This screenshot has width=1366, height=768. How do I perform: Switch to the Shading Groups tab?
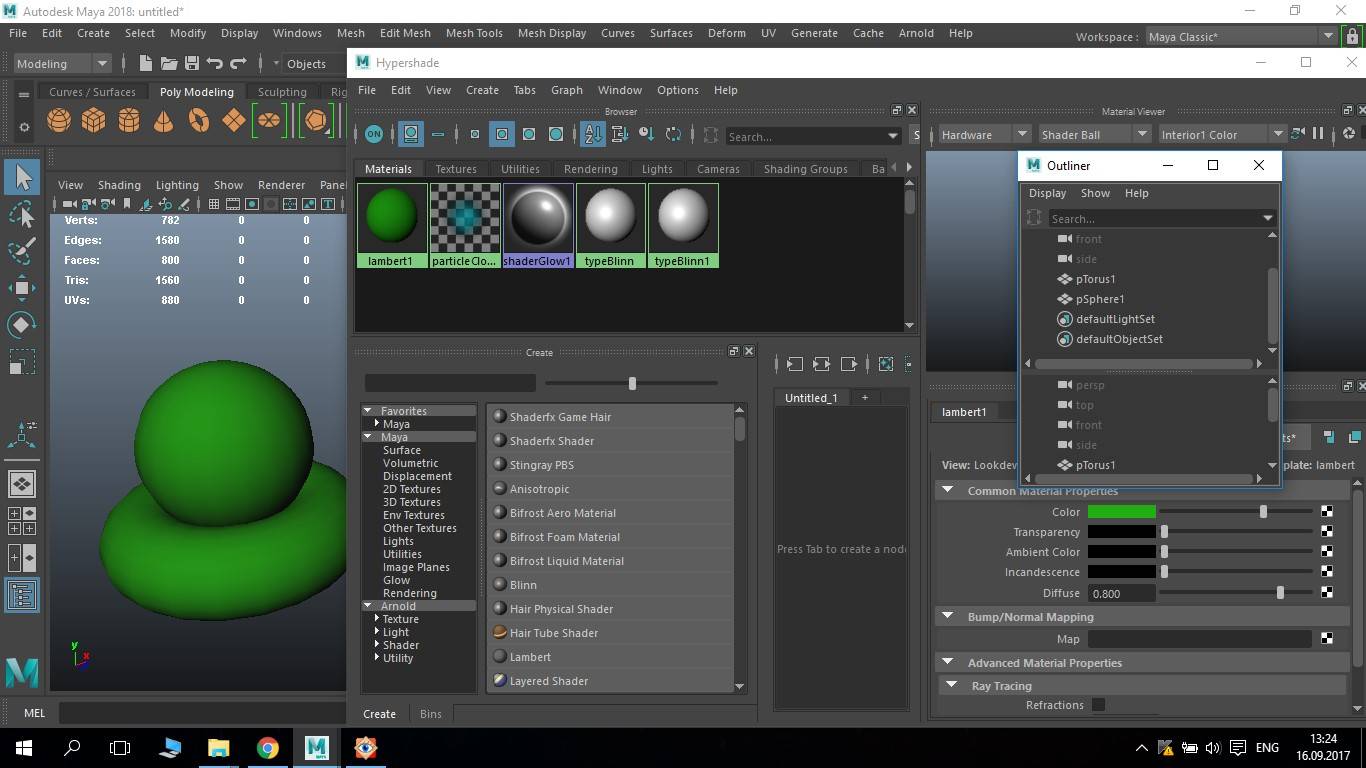tap(805, 169)
